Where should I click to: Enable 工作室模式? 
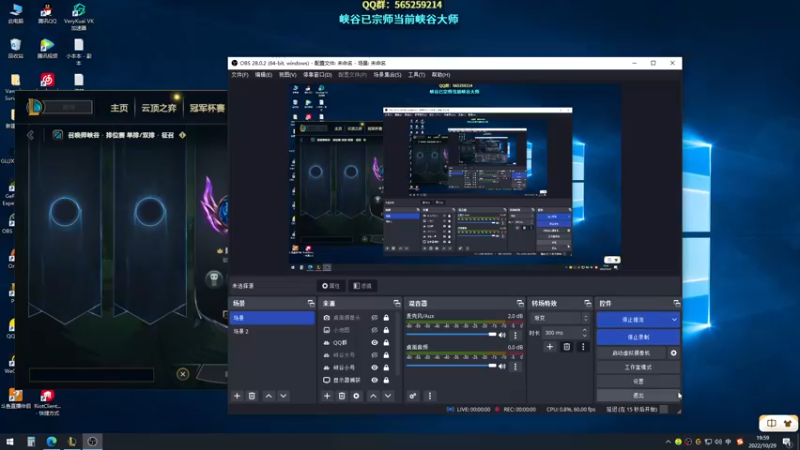click(x=638, y=367)
